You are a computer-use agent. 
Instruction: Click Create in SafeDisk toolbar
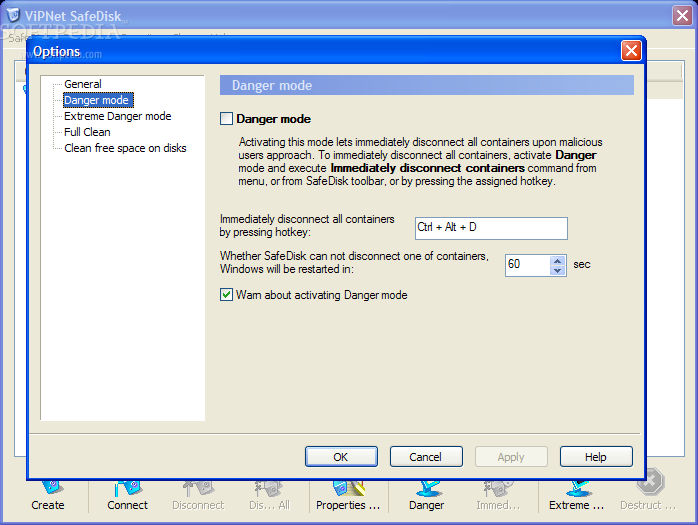pyautogui.click(x=48, y=495)
